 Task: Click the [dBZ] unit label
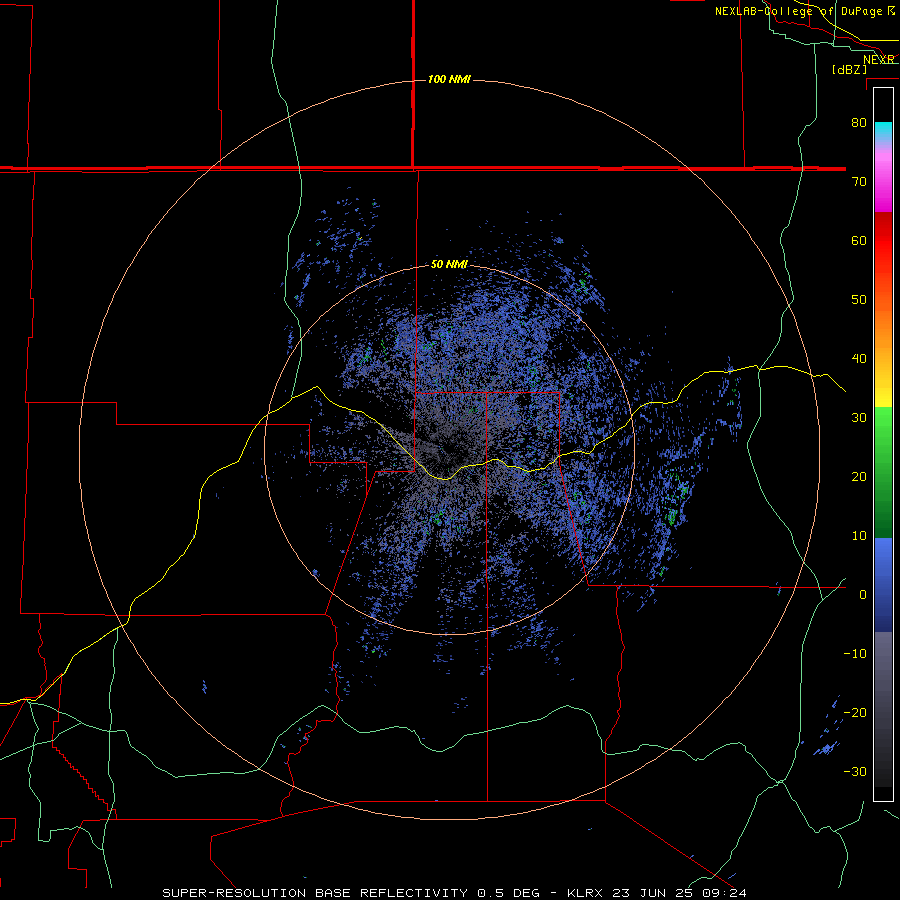(x=849, y=69)
